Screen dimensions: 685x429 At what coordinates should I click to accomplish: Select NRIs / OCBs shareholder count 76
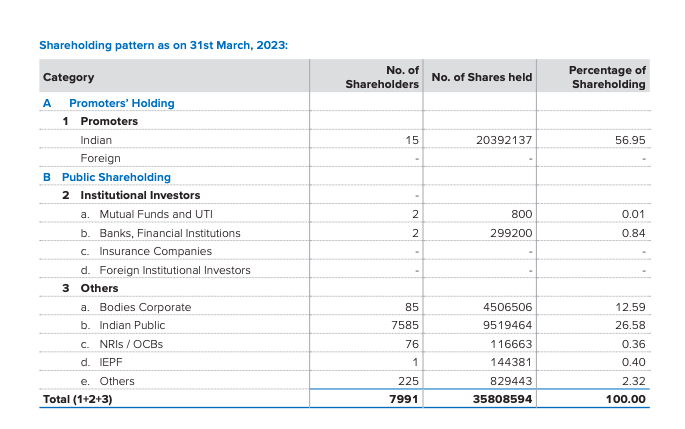[x=412, y=344]
